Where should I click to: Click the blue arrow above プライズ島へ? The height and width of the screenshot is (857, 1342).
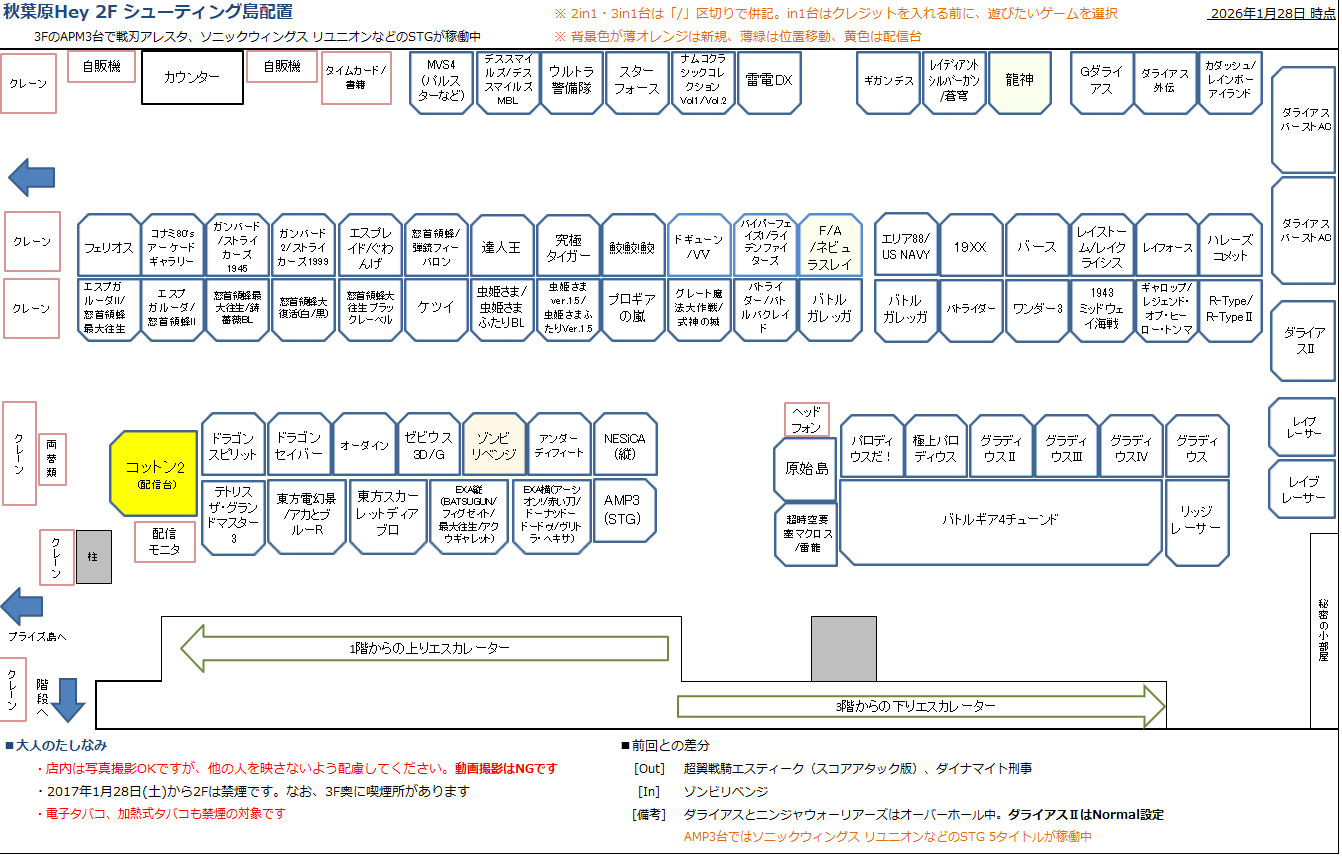[x=22, y=606]
